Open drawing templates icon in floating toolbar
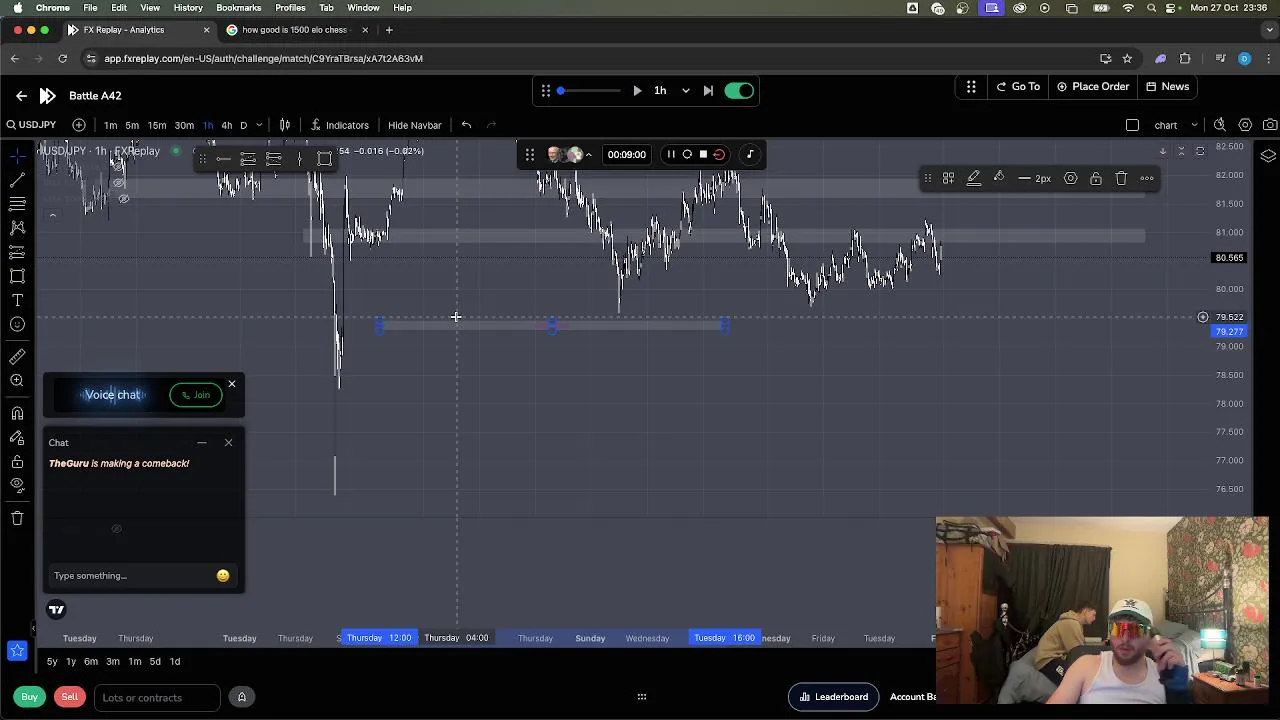Viewport: 1280px width, 720px height. 948,178
